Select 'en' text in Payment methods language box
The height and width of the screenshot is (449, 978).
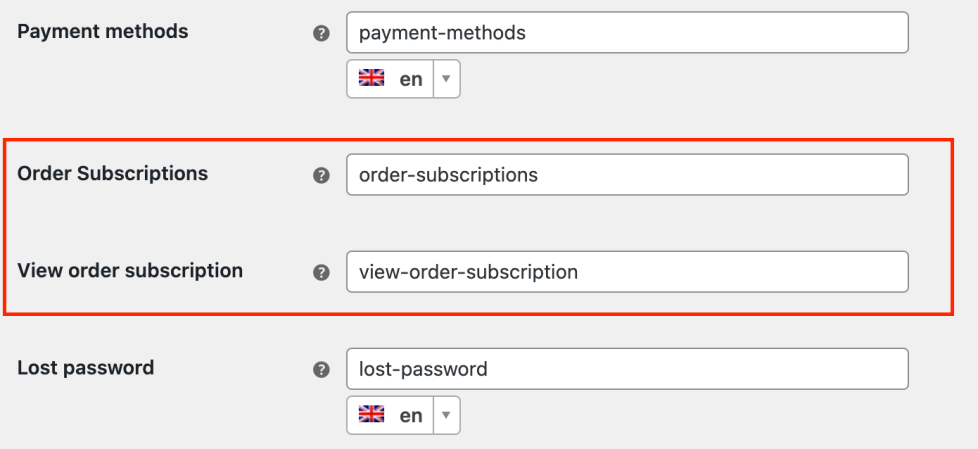point(410,80)
